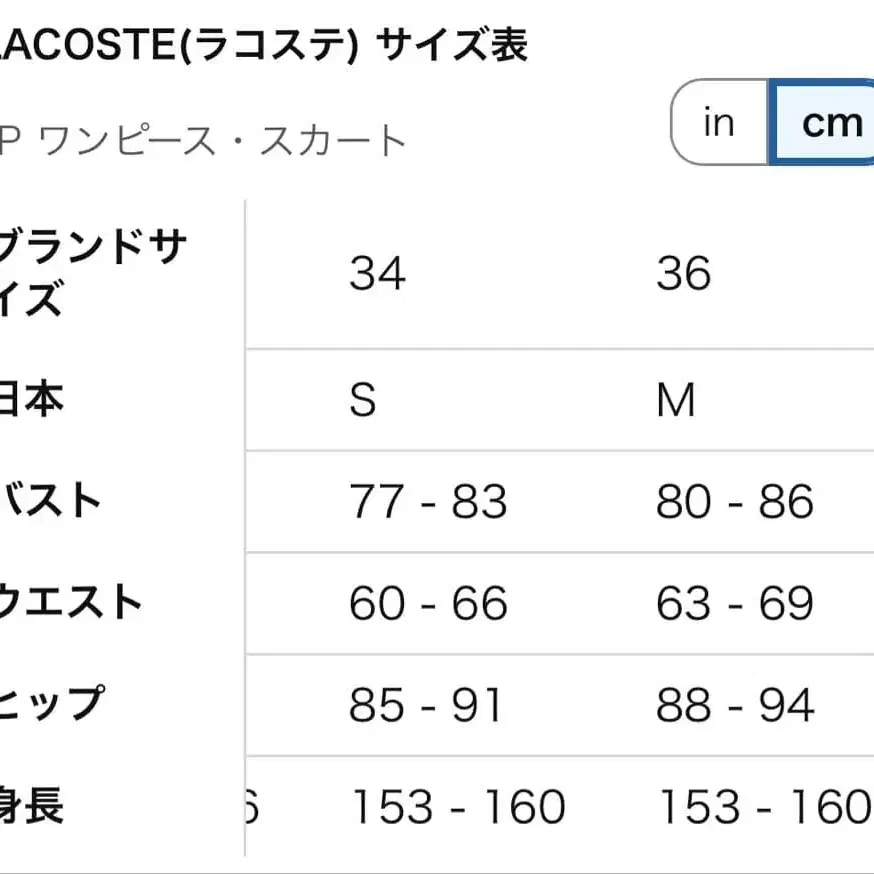Click the ブランドサイズ row label
This screenshot has height=874, width=874.
[90, 273]
